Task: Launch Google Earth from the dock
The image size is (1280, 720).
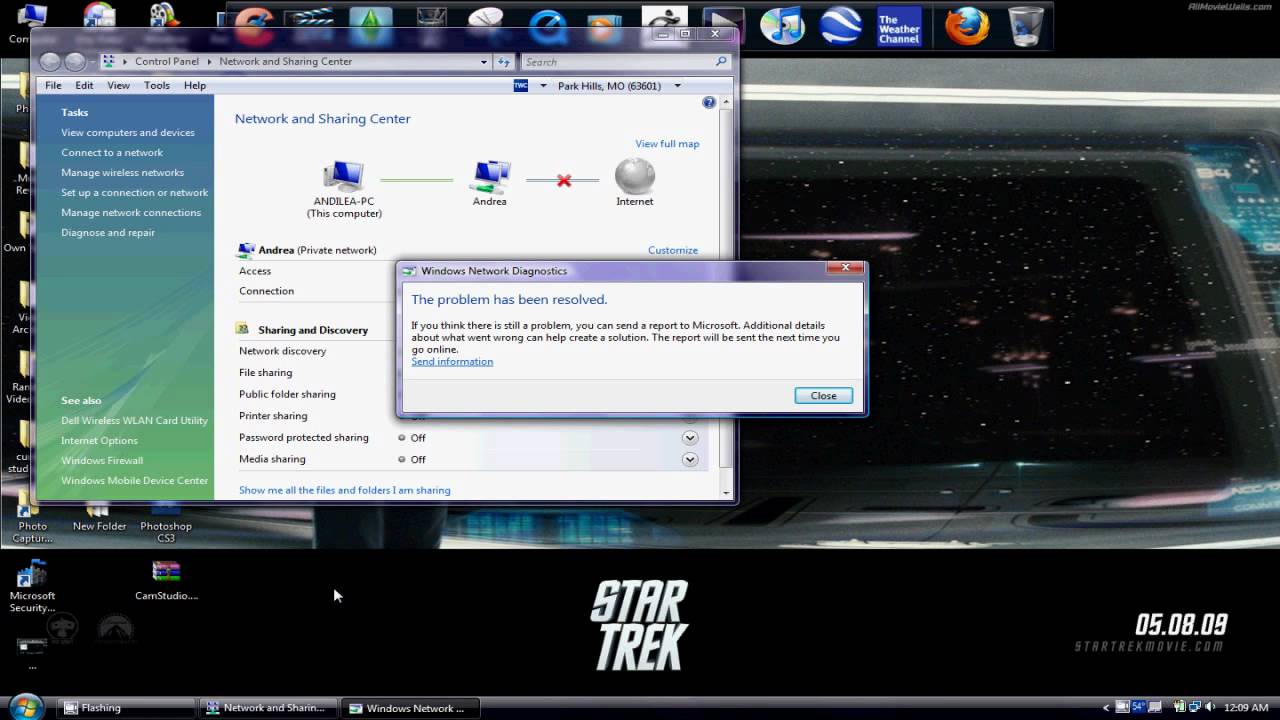Action: pyautogui.click(x=841, y=26)
